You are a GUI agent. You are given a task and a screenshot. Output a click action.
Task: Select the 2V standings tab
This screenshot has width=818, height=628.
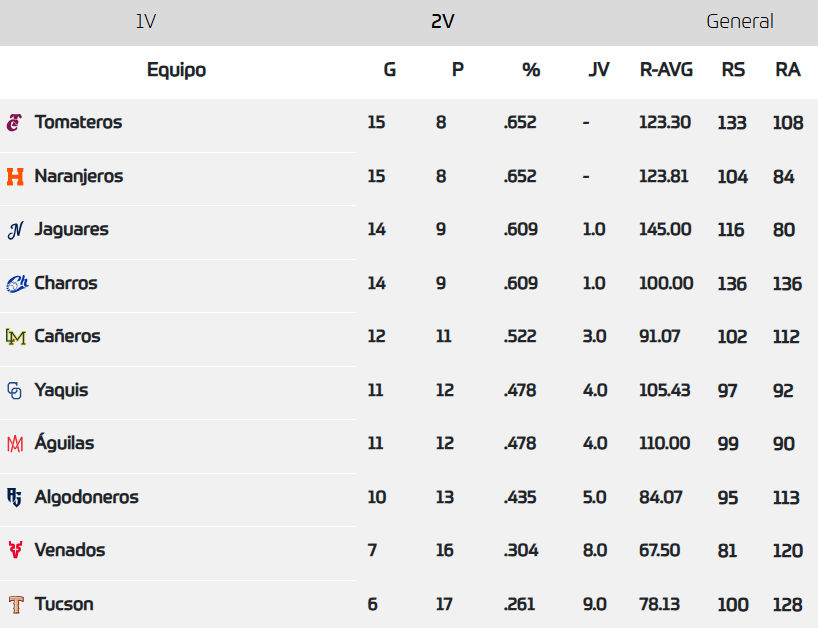(x=443, y=22)
